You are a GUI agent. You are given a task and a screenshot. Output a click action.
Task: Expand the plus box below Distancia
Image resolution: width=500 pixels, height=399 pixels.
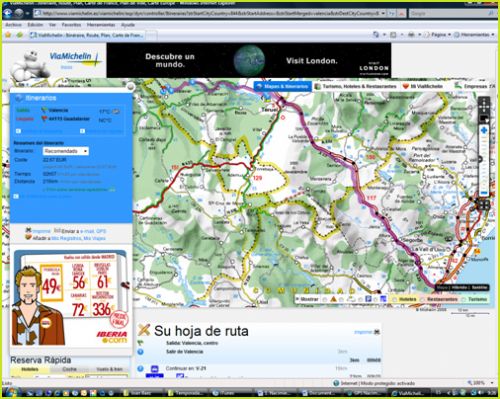pos(16,196)
